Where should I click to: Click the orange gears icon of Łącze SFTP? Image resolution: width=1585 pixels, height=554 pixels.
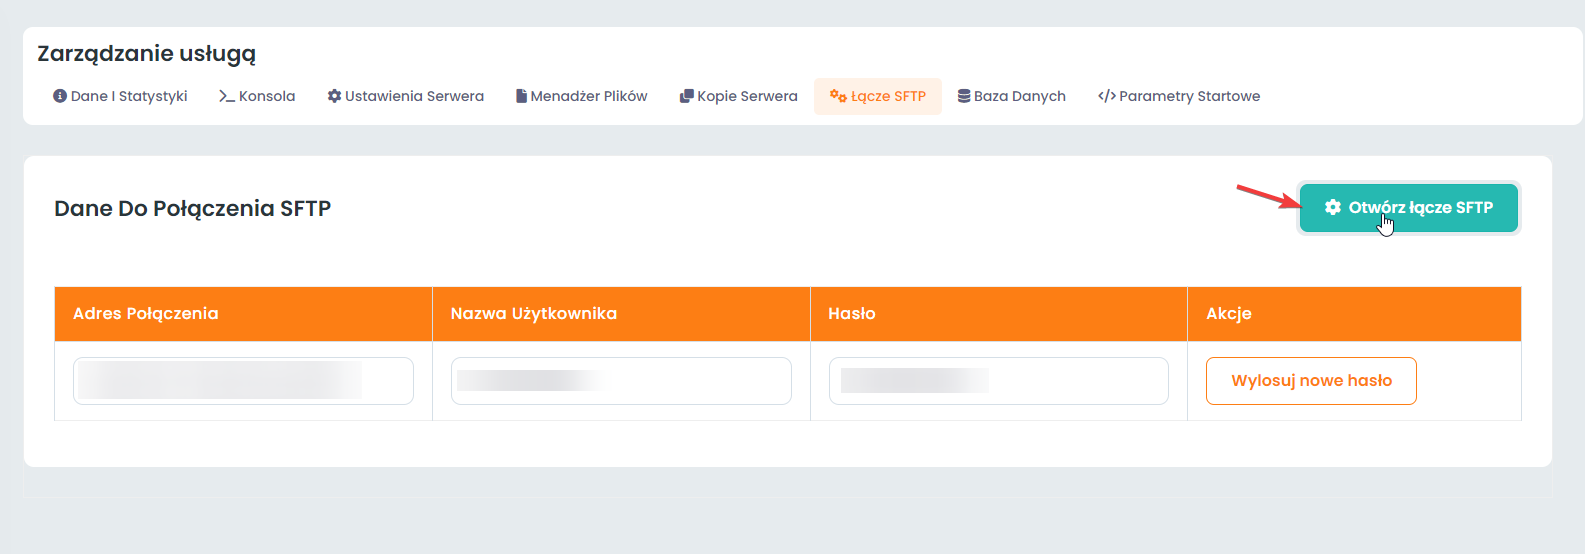838,96
